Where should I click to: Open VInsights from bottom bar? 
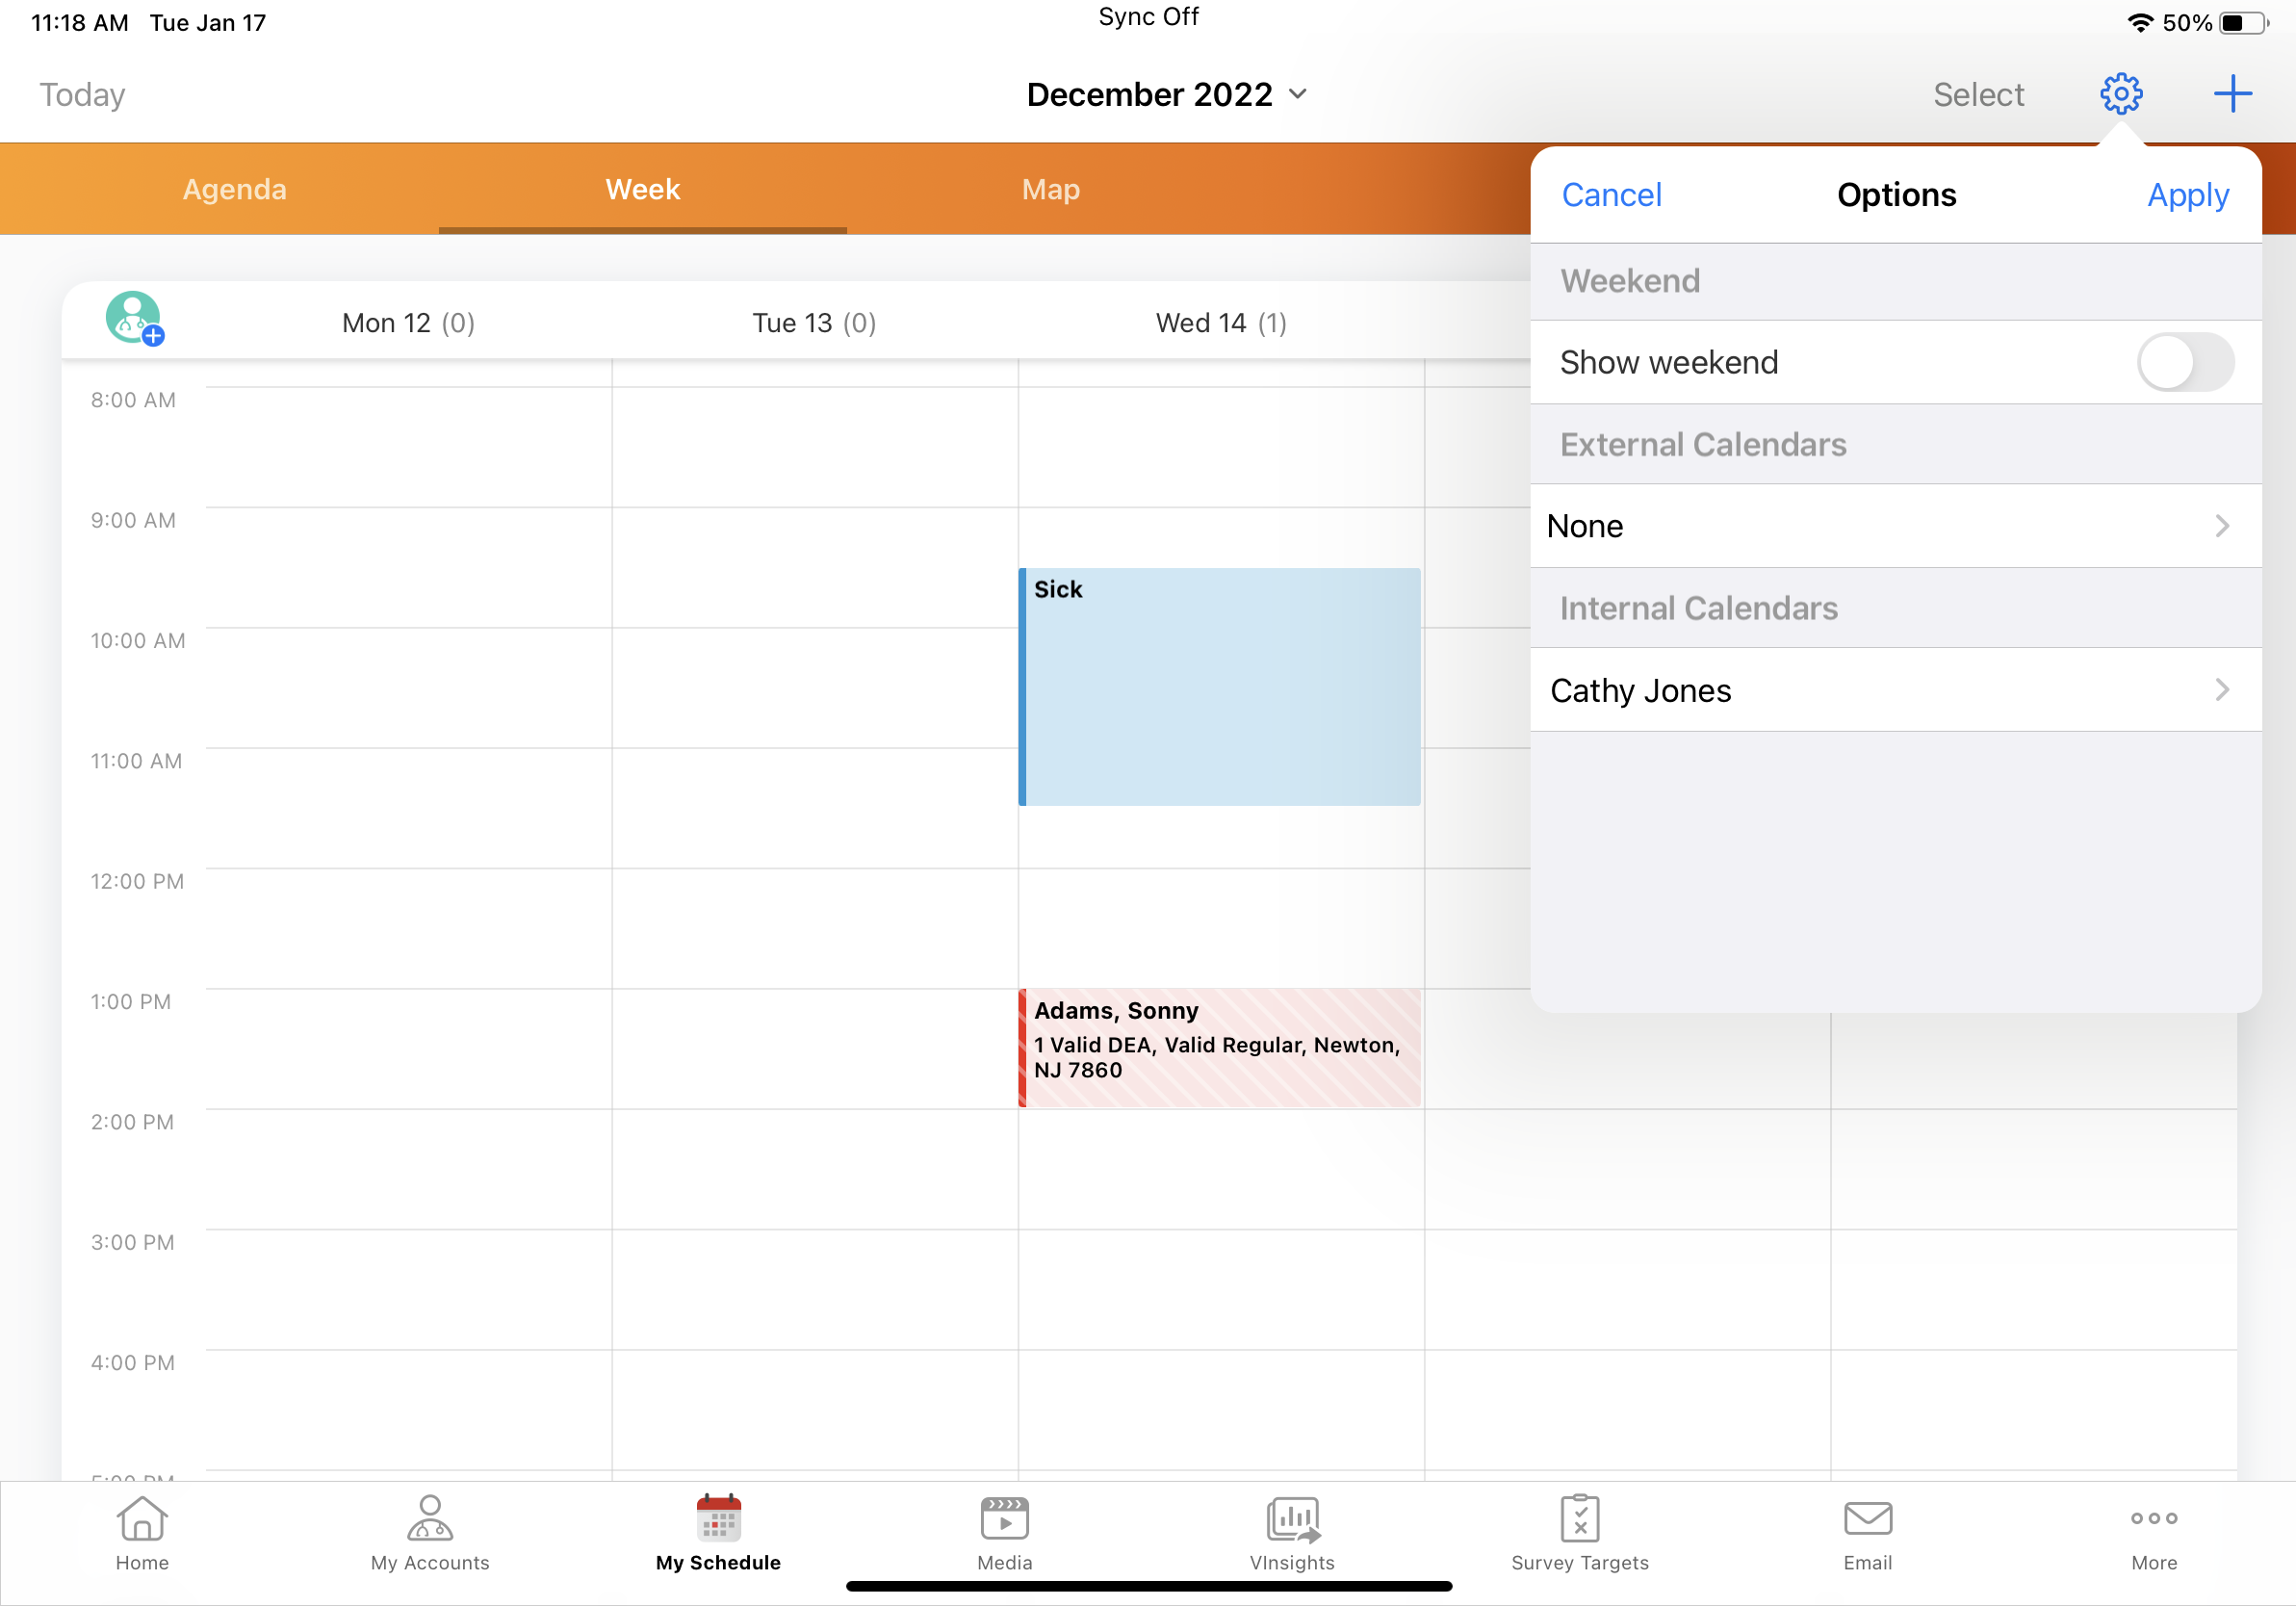1292,1532
